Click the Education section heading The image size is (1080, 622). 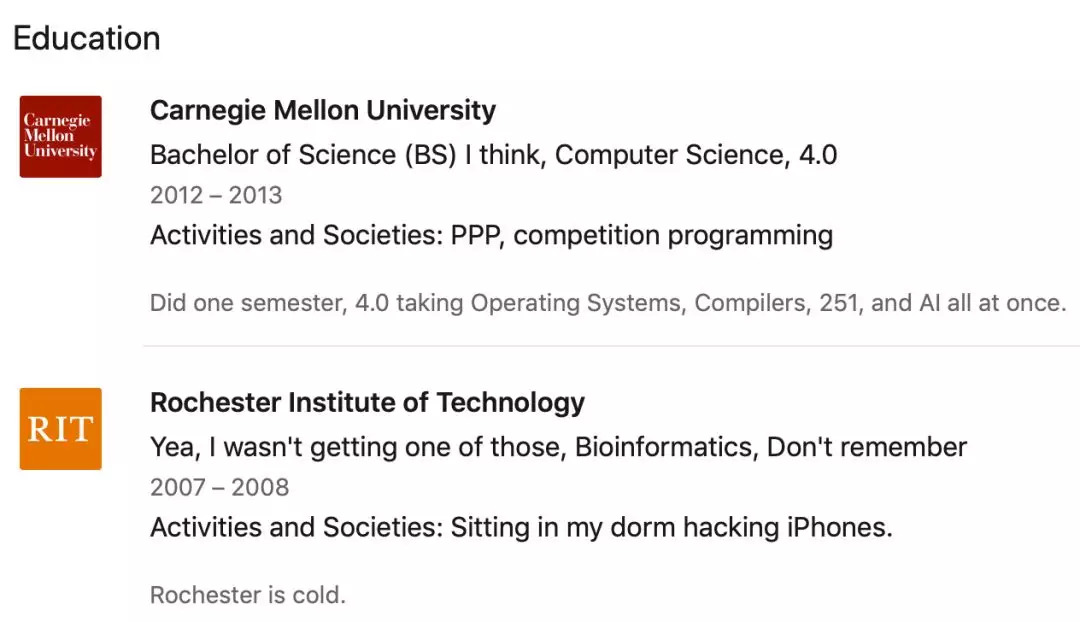point(86,38)
